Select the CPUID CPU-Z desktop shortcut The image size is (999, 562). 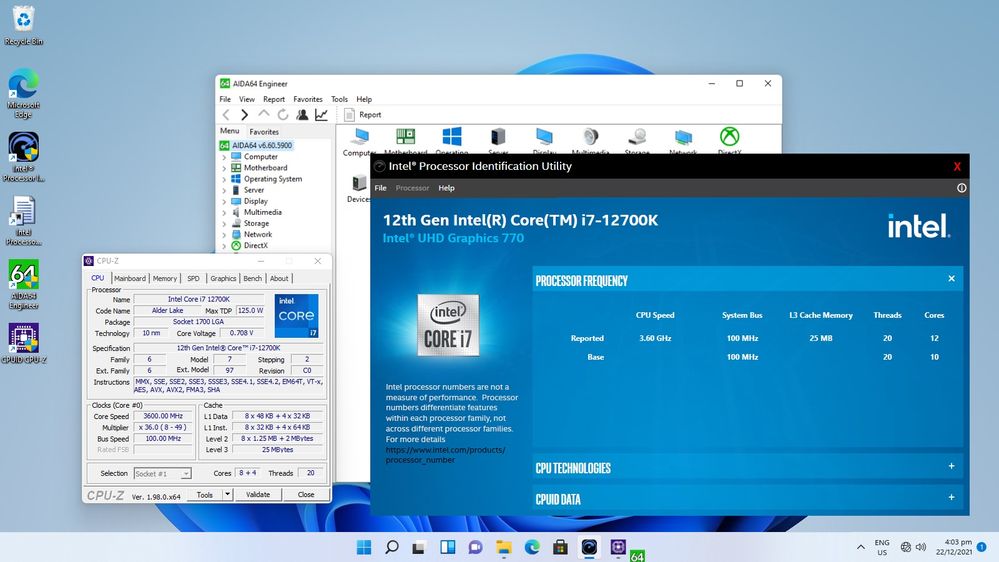[24, 343]
